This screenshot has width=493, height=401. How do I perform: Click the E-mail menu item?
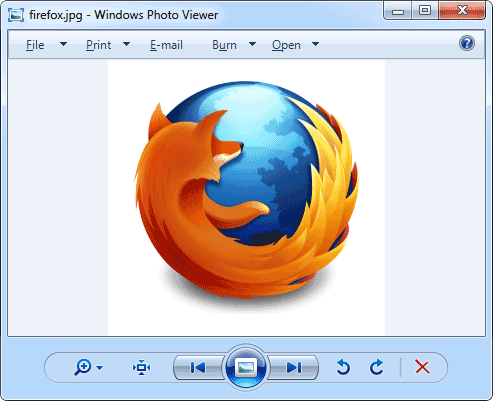pos(166,45)
